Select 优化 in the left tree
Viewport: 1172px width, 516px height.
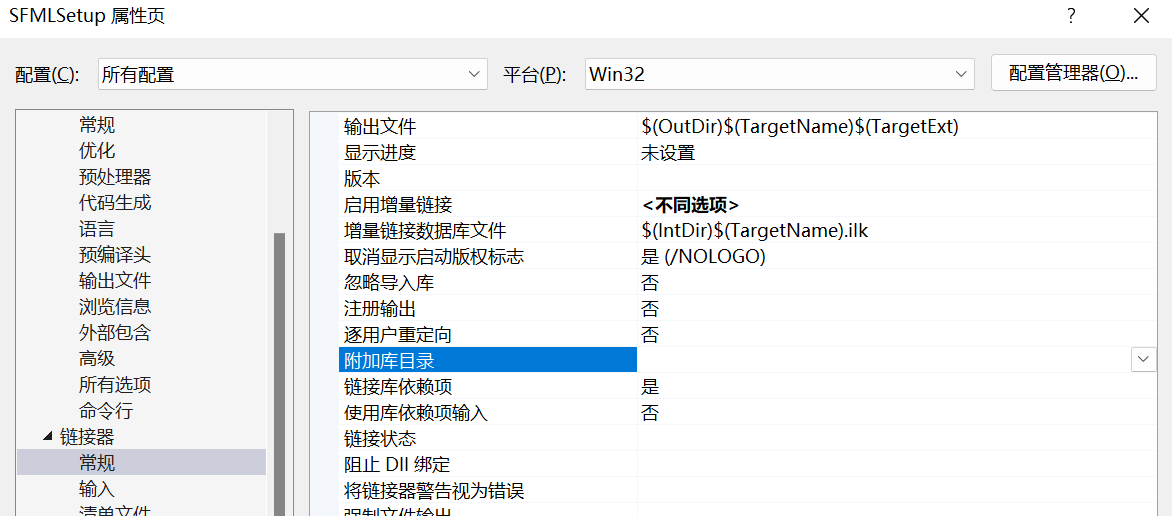97,151
